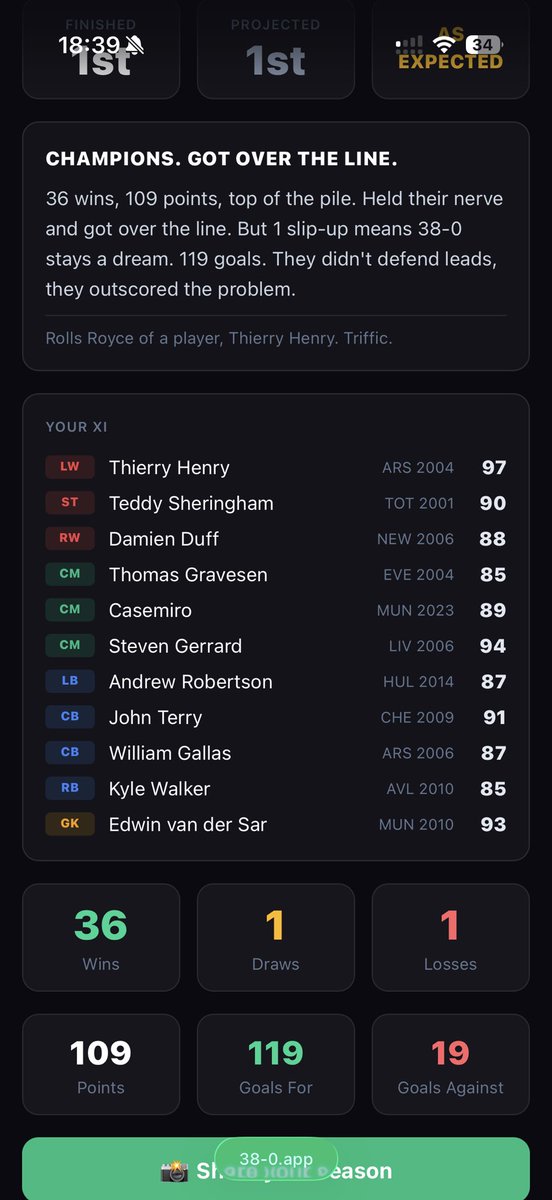Tap the Wi-Fi icon in the status bar
Screen dimensions: 552x1200
(445, 45)
